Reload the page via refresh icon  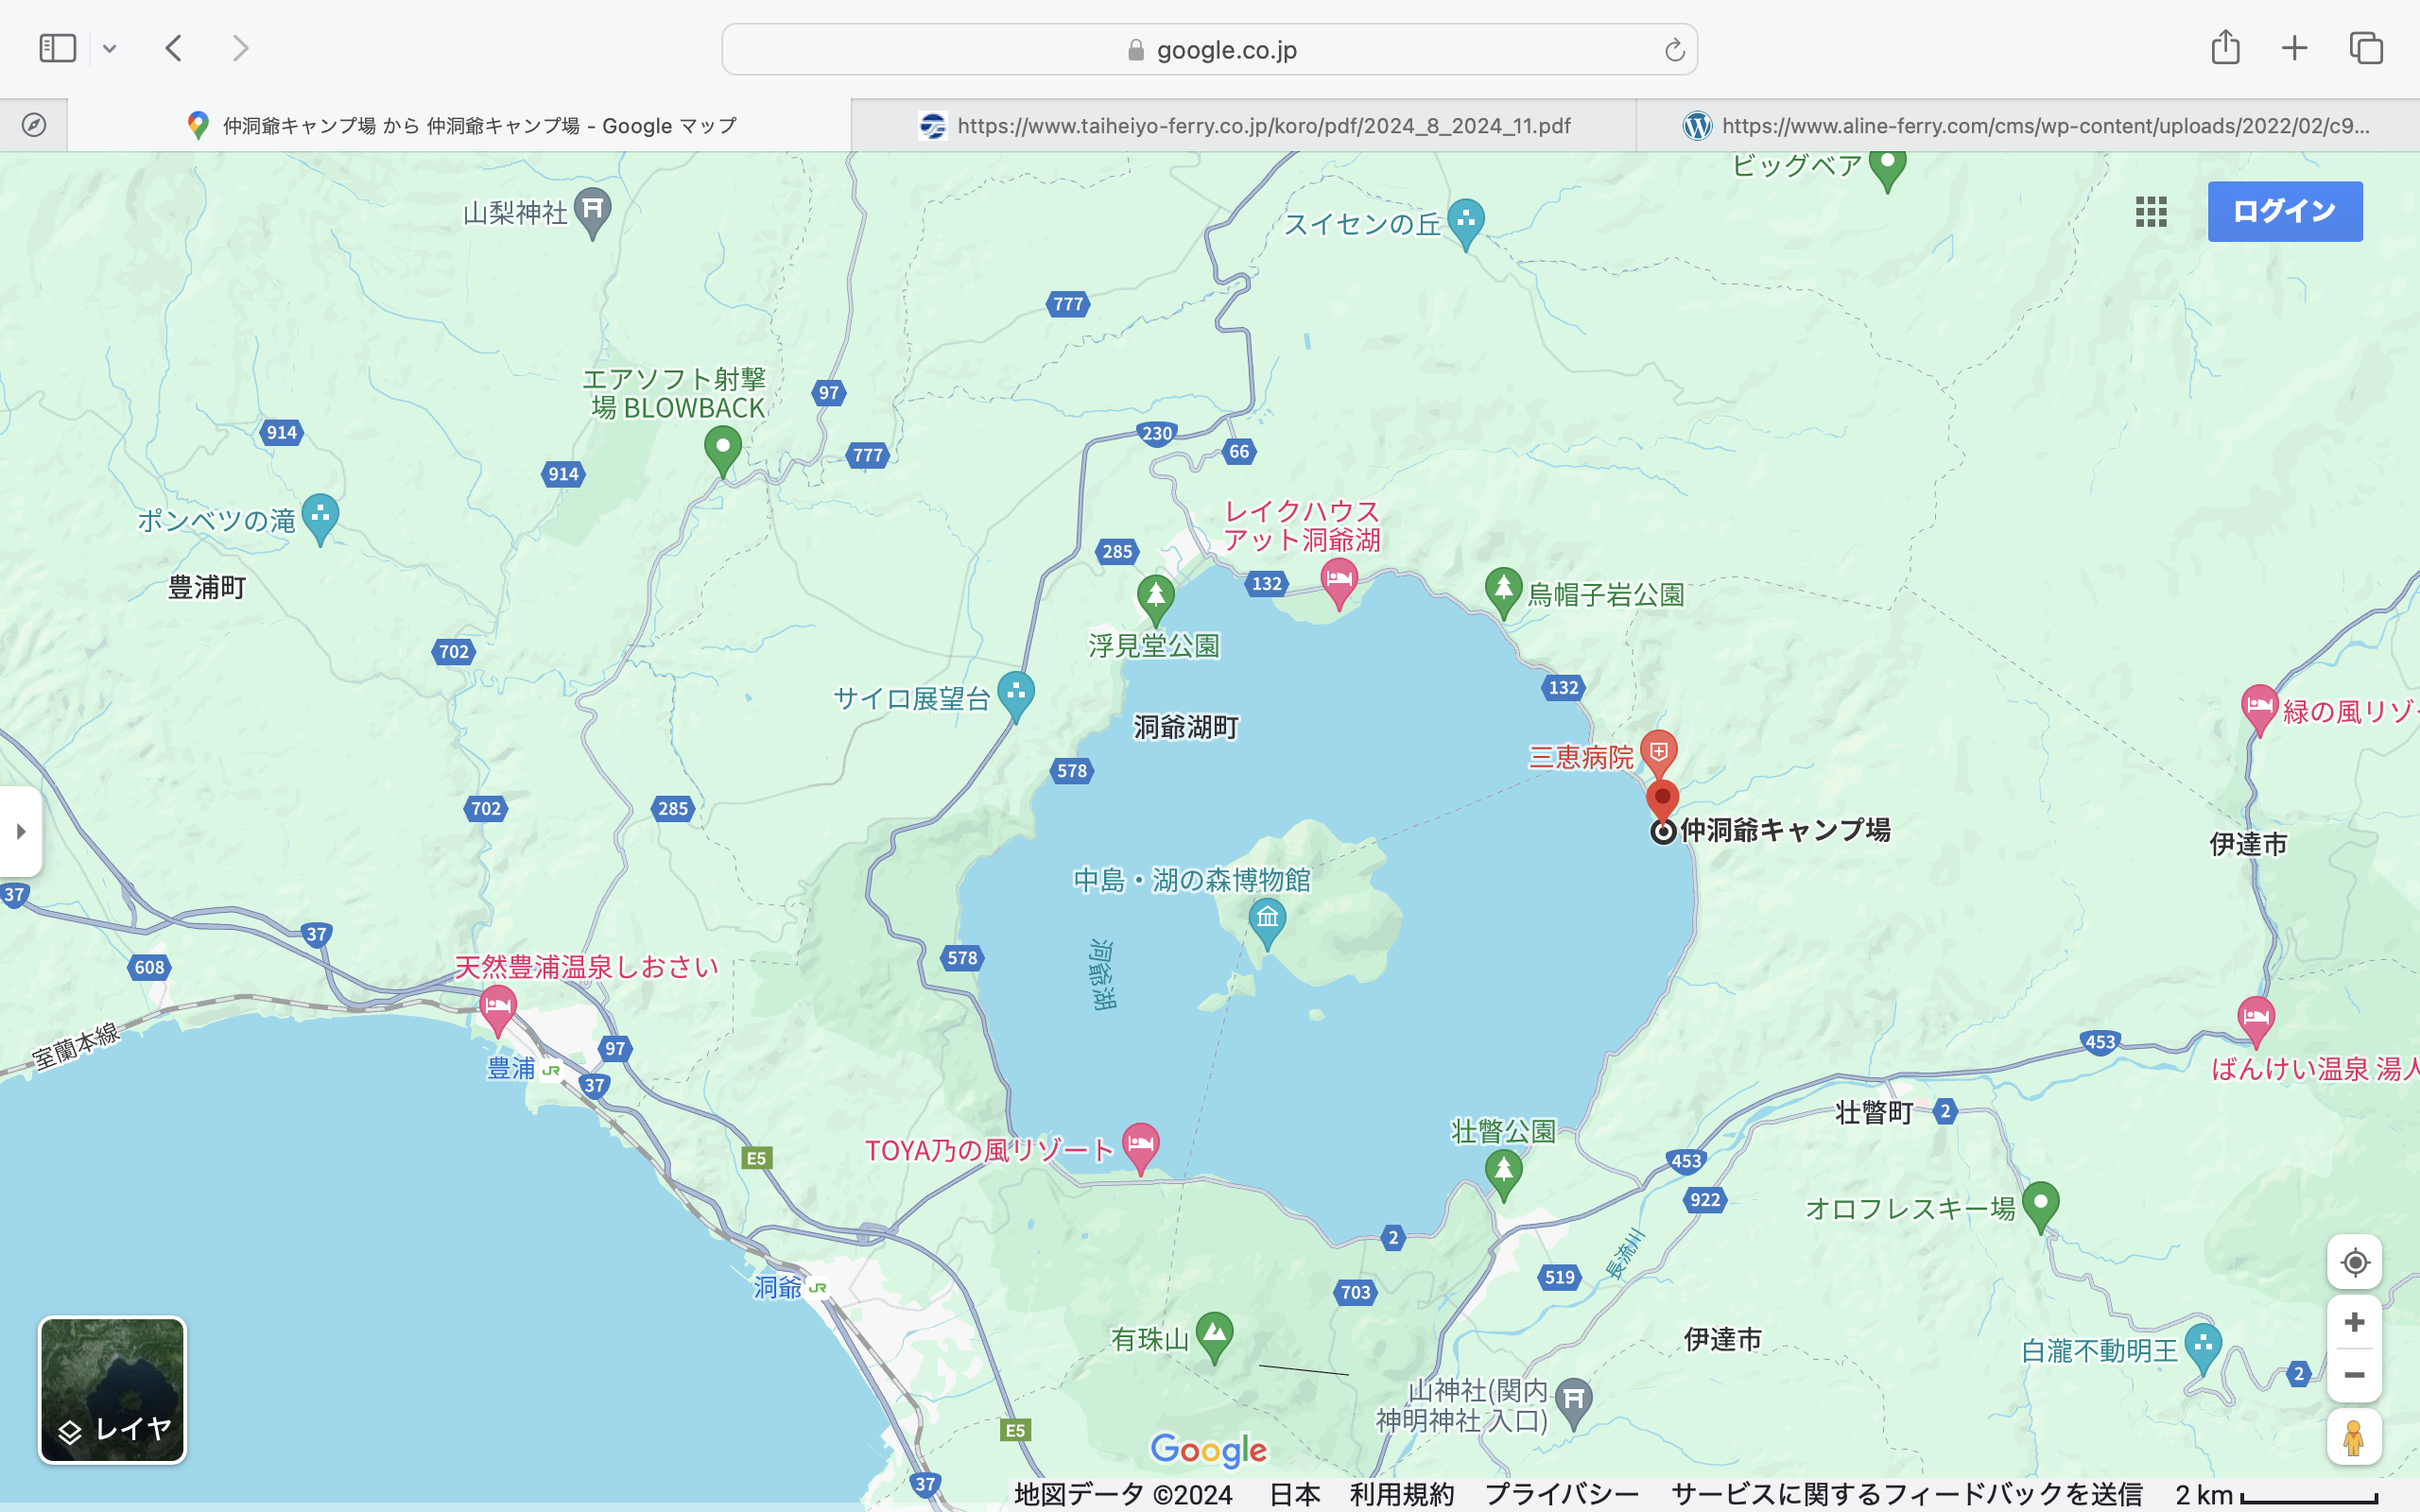(x=1674, y=50)
